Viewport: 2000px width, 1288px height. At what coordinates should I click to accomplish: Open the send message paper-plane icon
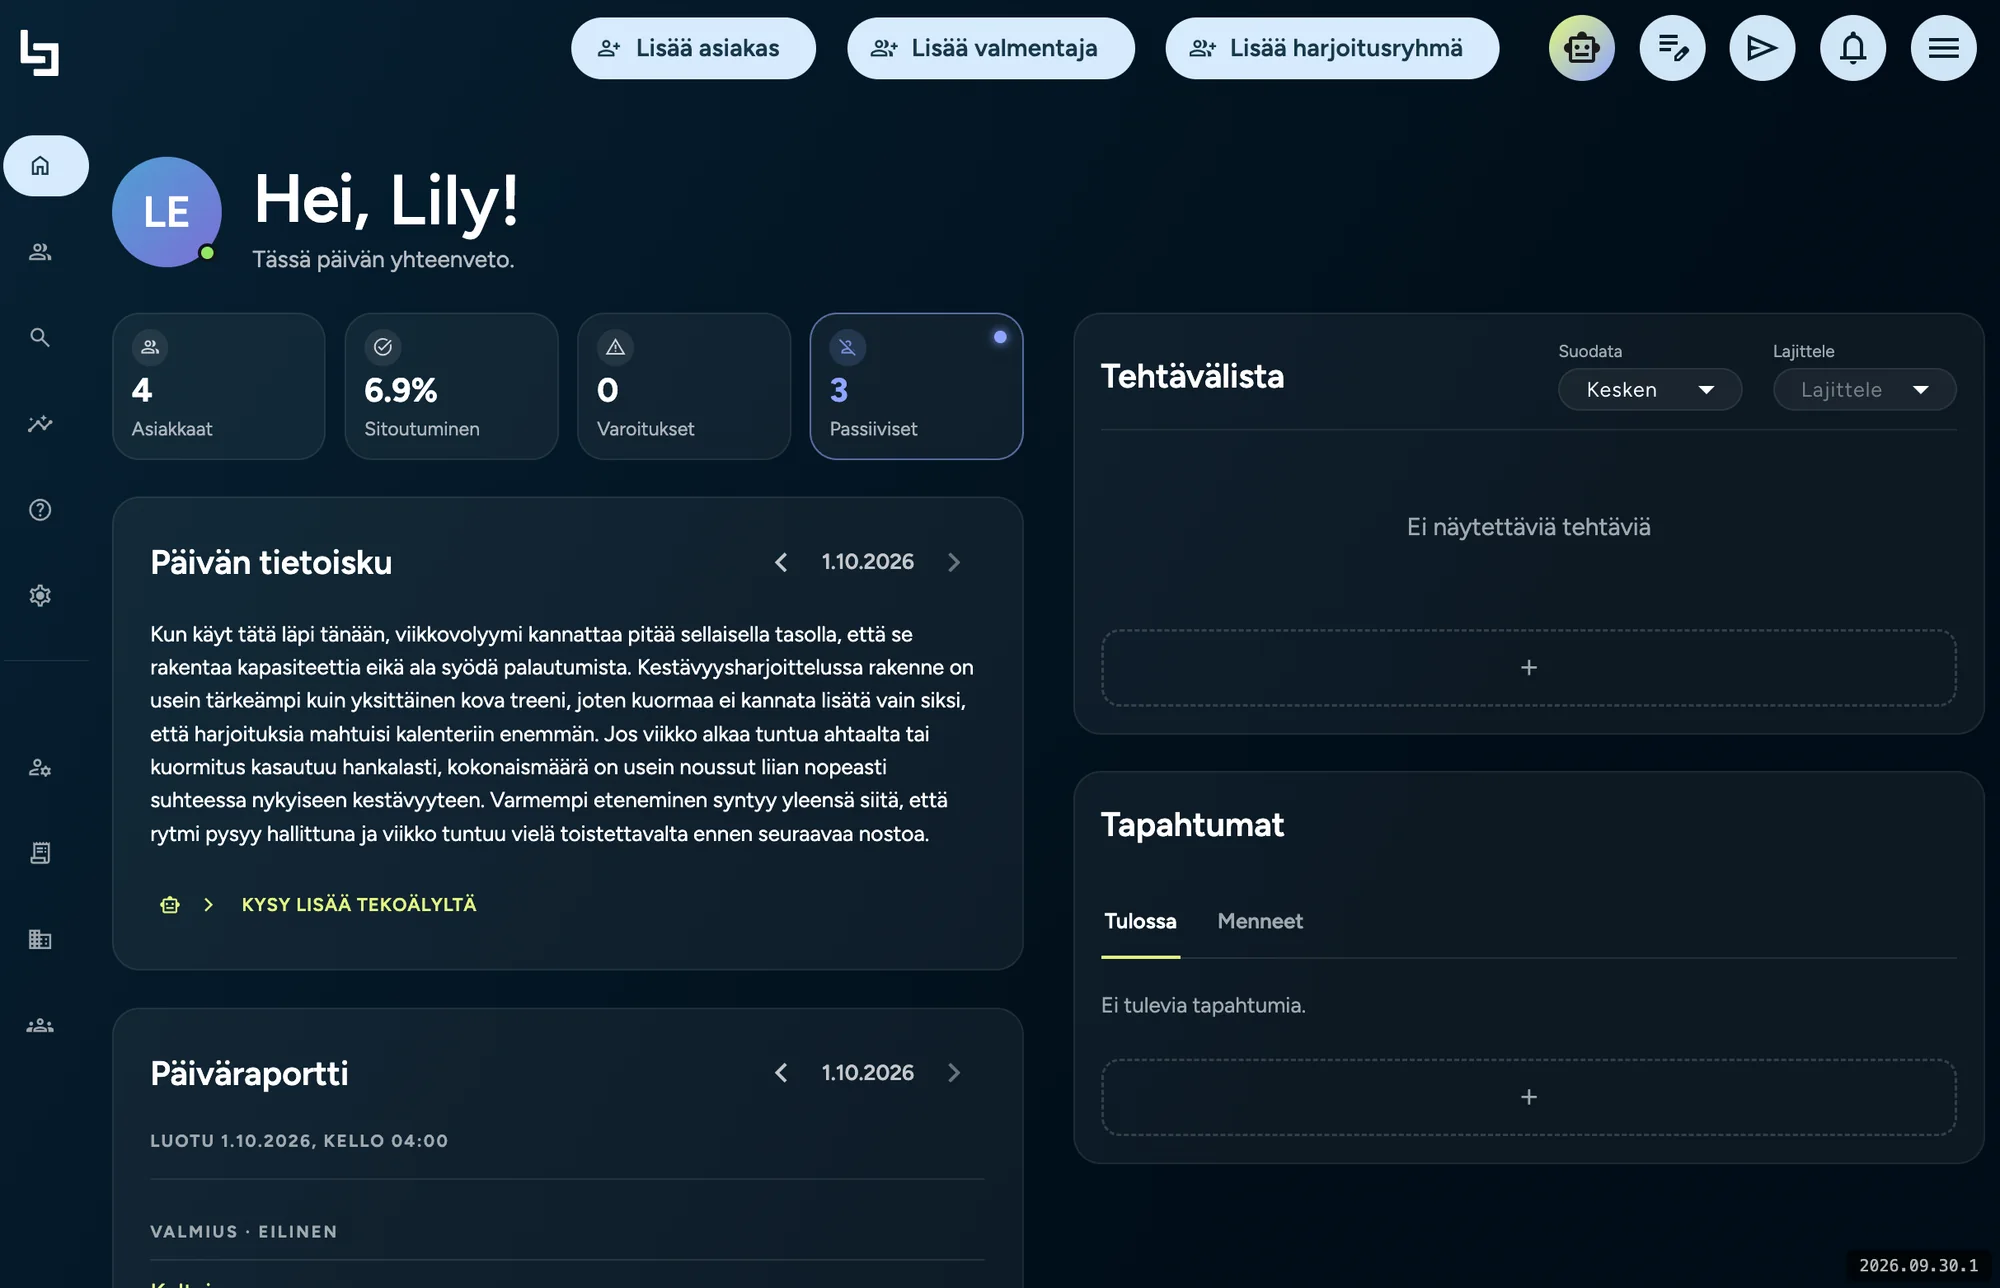[x=1762, y=48]
